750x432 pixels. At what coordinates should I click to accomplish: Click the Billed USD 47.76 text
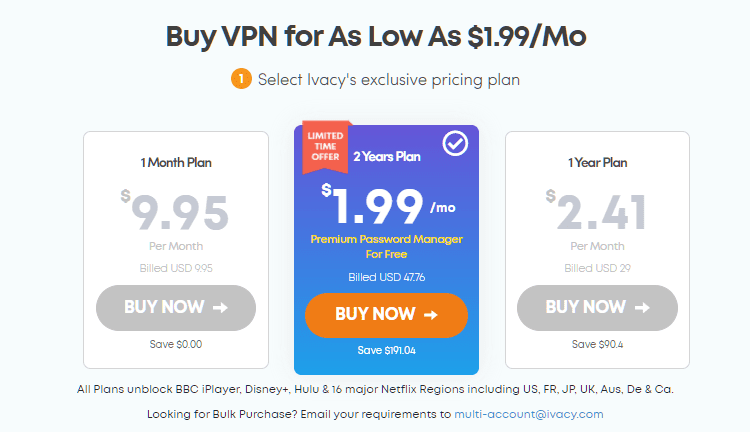386,277
